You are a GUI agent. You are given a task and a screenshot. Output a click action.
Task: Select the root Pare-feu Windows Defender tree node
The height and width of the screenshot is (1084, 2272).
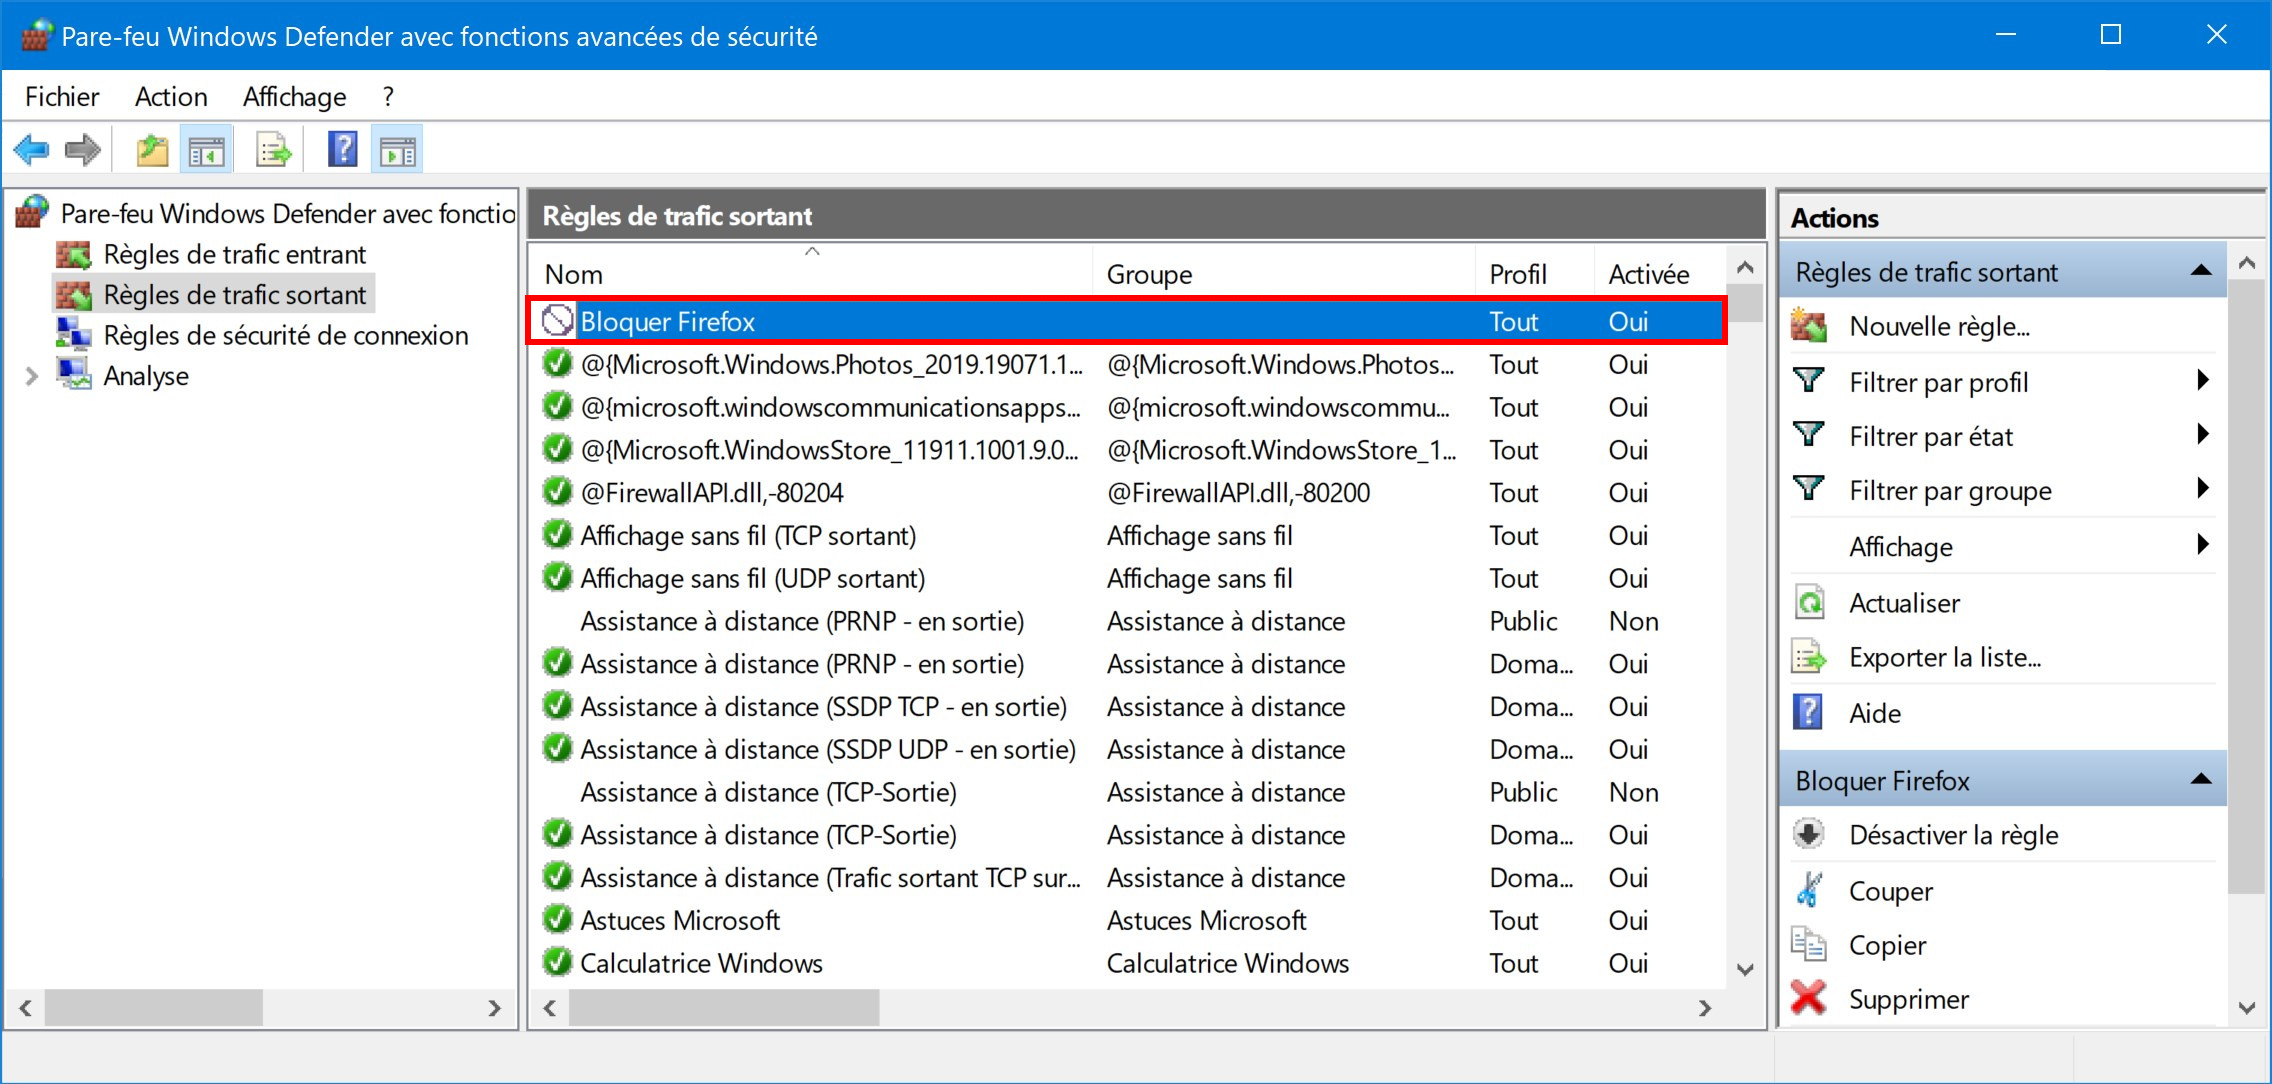tap(288, 213)
